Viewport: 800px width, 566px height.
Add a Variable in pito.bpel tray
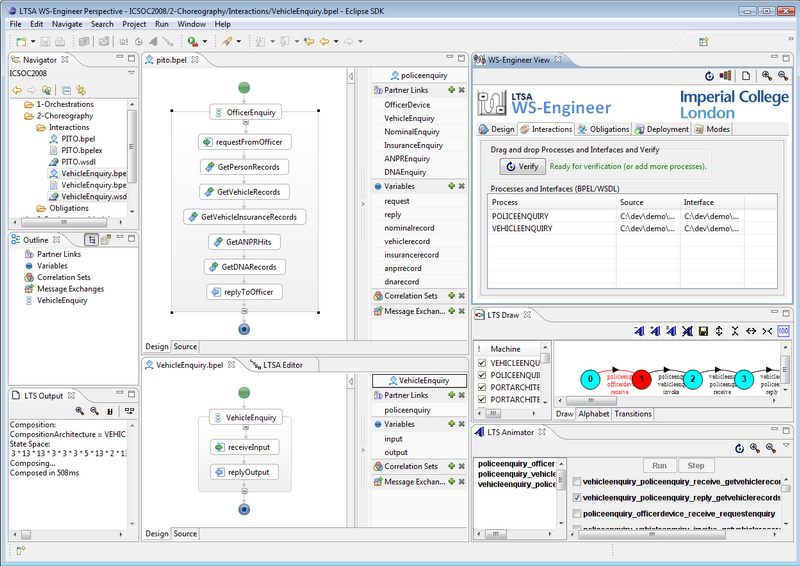tap(452, 186)
